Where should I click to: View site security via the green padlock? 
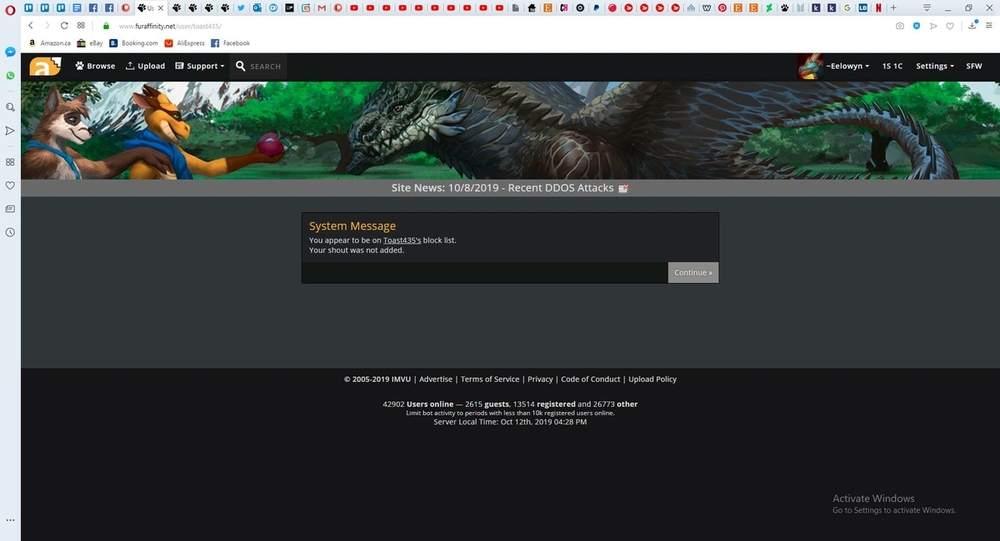point(106,26)
